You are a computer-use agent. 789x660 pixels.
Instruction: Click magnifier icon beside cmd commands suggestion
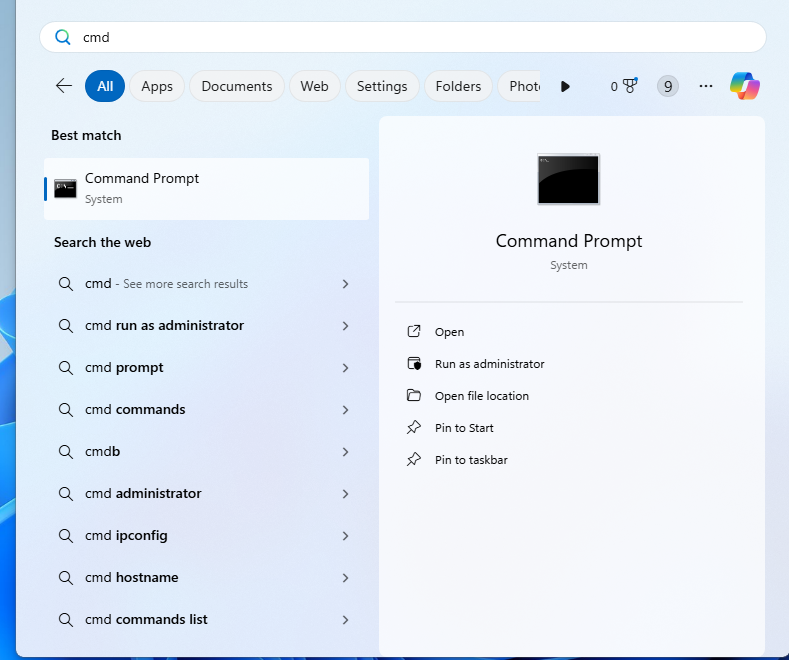point(65,409)
